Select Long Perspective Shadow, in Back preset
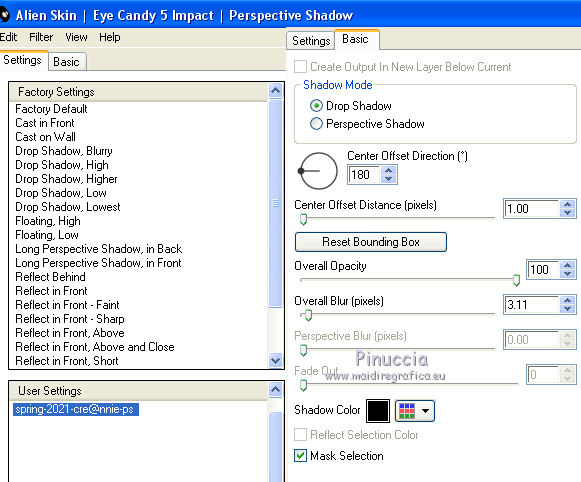The width and height of the screenshot is (581, 482). (x=99, y=249)
